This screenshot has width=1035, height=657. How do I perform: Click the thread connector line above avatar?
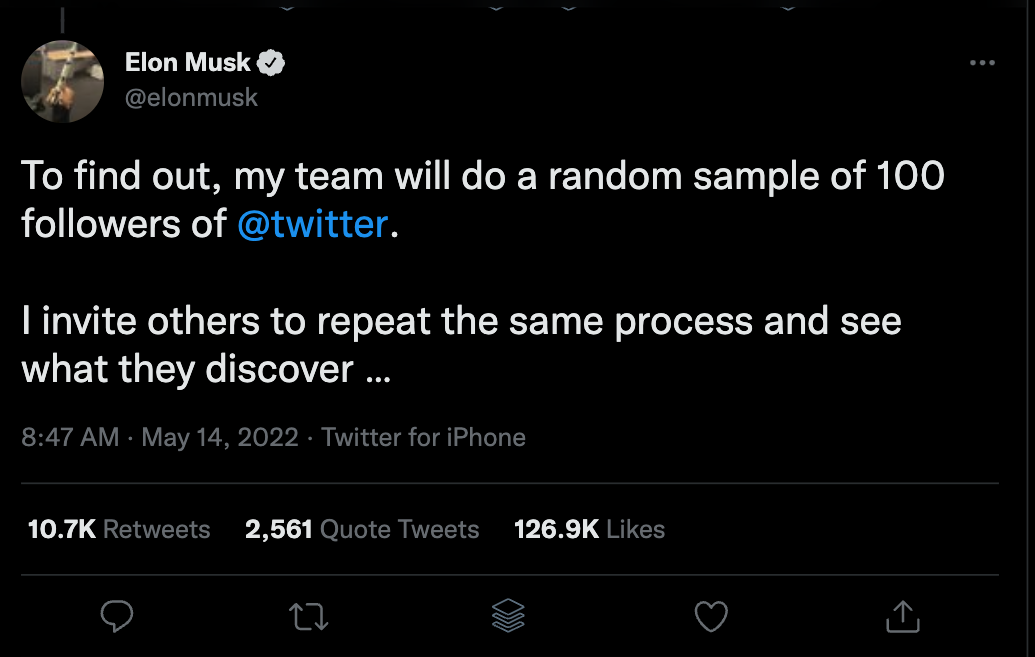pos(63,20)
